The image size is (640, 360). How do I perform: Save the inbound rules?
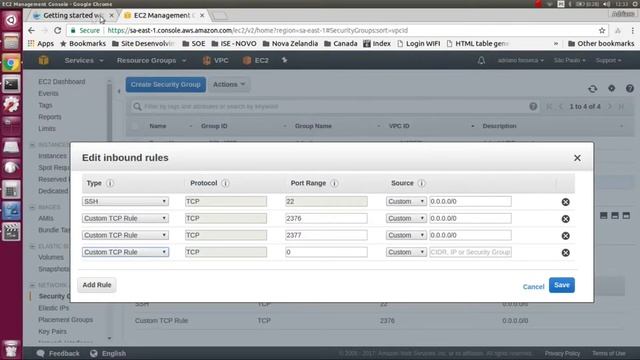(x=562, y=285)
